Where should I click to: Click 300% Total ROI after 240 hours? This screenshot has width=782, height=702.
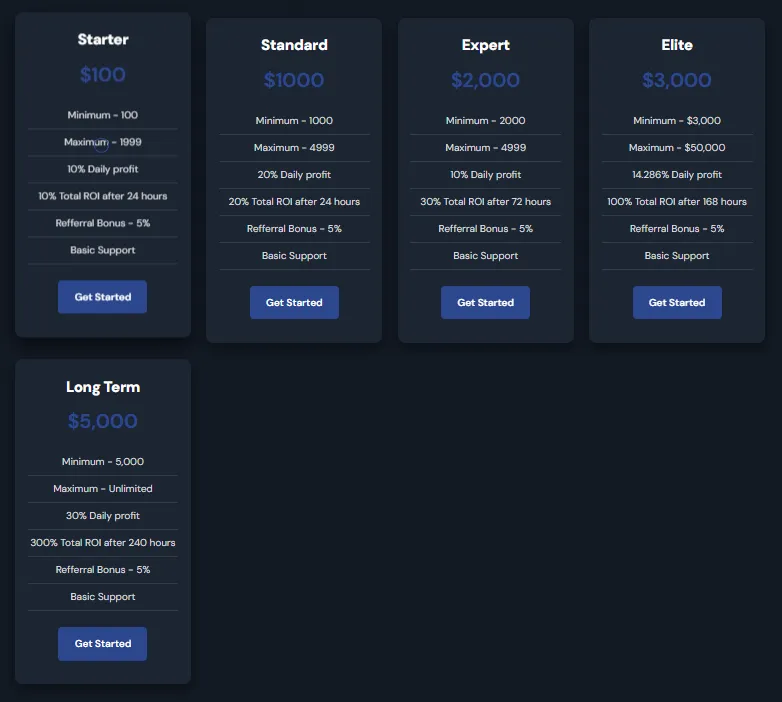coord(103,543)
